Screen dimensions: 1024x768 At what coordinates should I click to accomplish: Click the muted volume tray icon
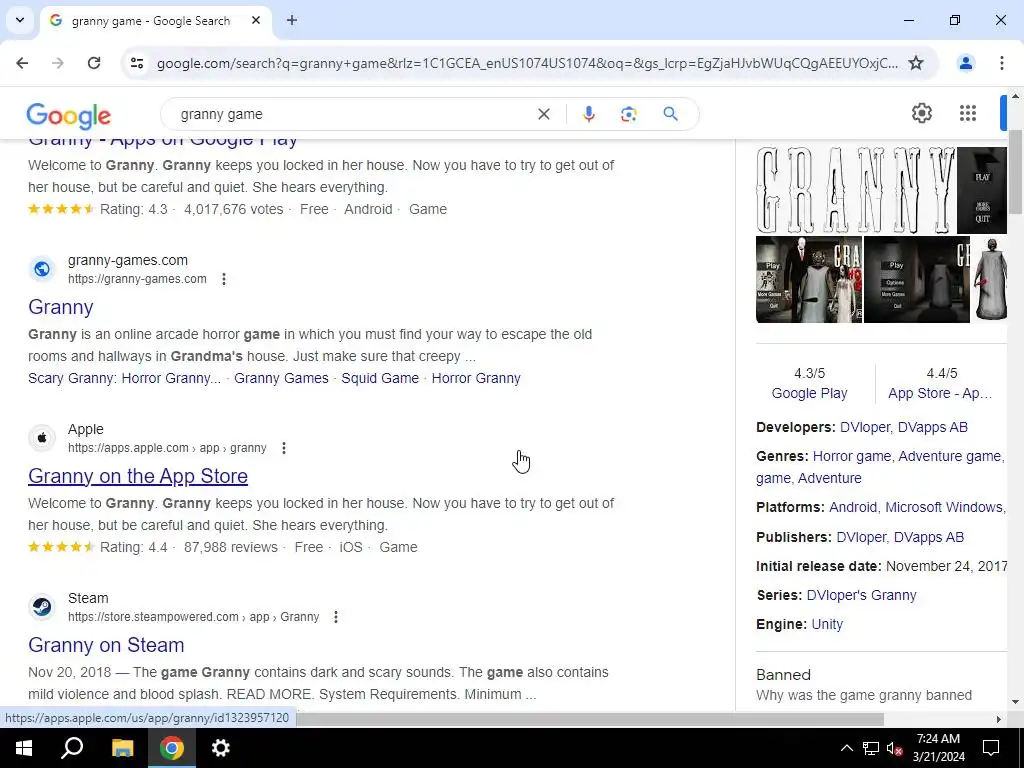(x=894, y=748)
